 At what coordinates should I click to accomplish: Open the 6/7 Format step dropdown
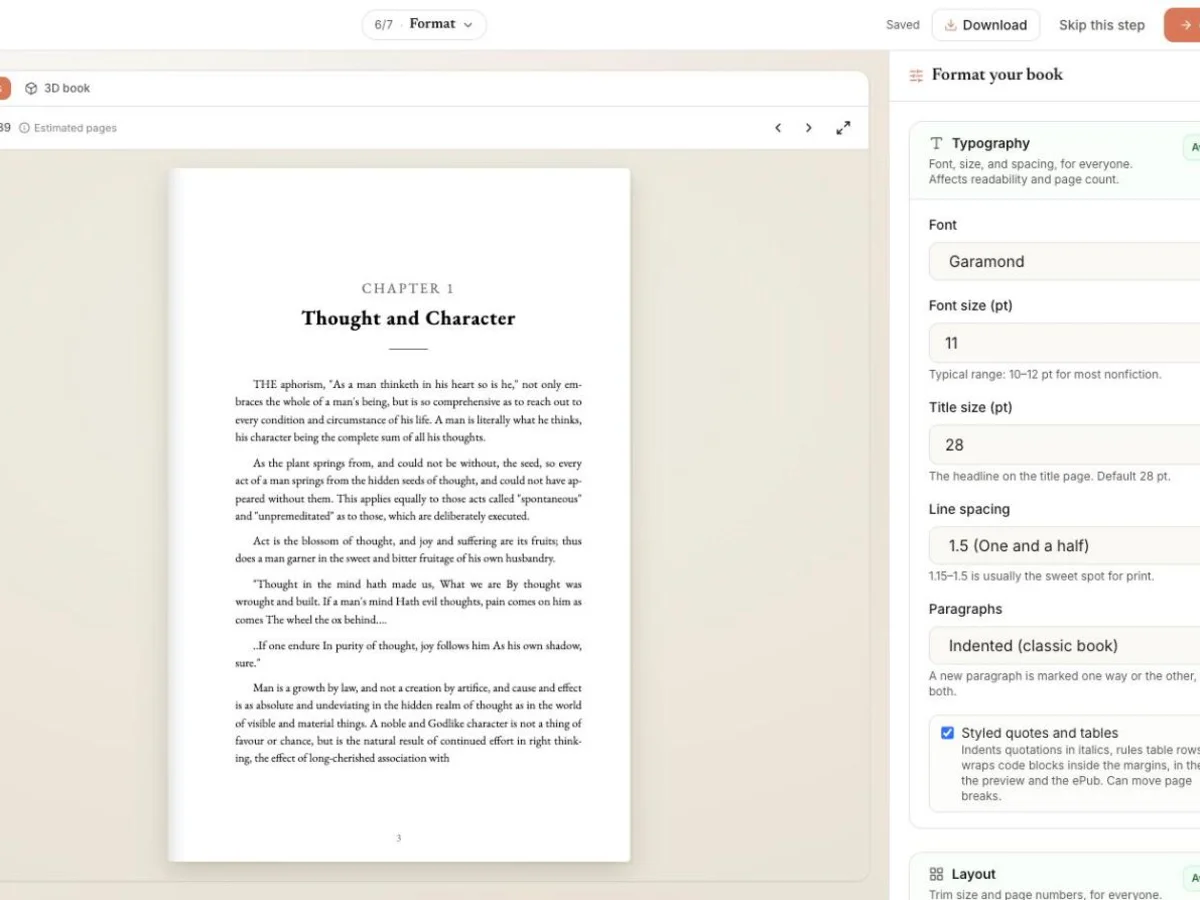[424, 24]
